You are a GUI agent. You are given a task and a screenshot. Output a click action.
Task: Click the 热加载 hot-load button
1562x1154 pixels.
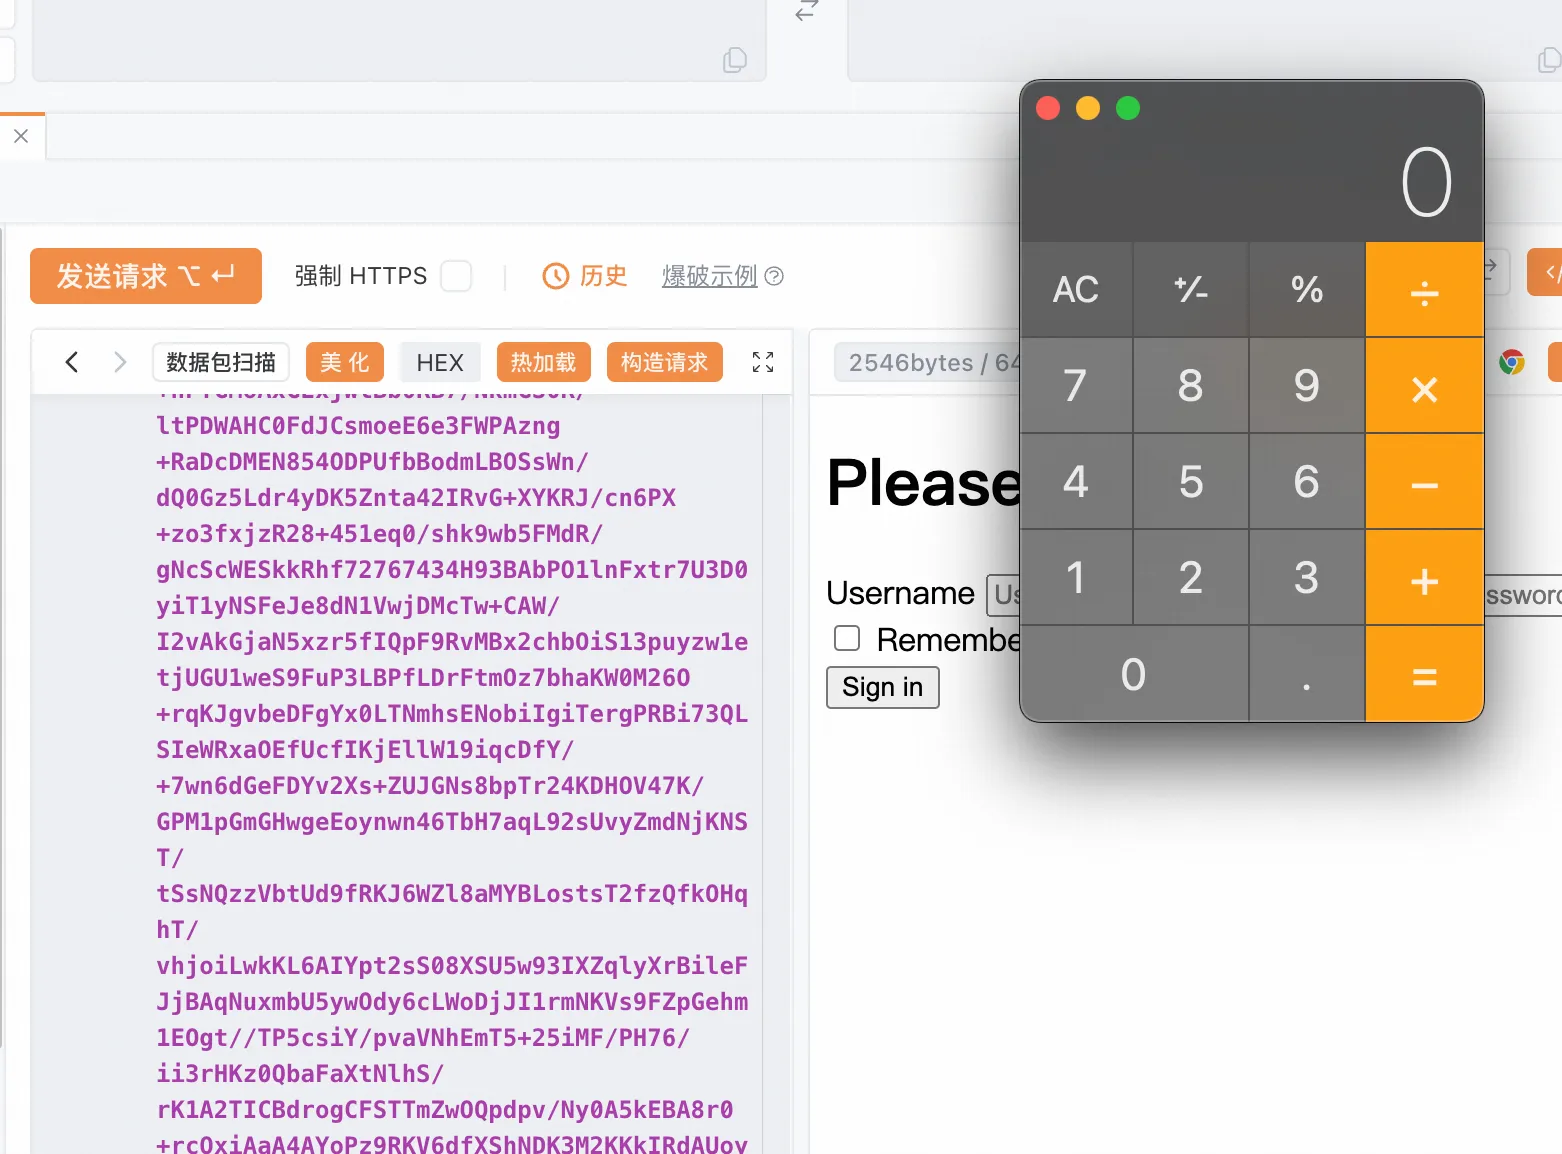(543, 362)
